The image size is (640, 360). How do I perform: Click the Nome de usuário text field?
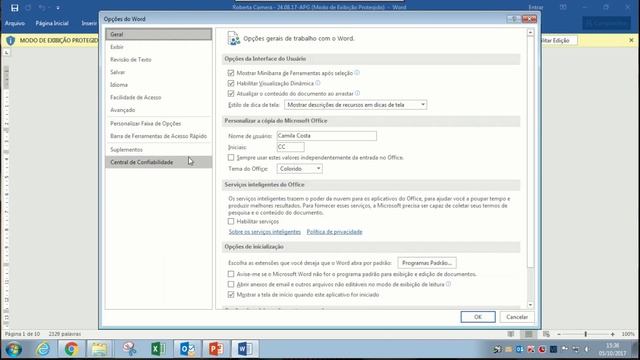coord(327,136)
